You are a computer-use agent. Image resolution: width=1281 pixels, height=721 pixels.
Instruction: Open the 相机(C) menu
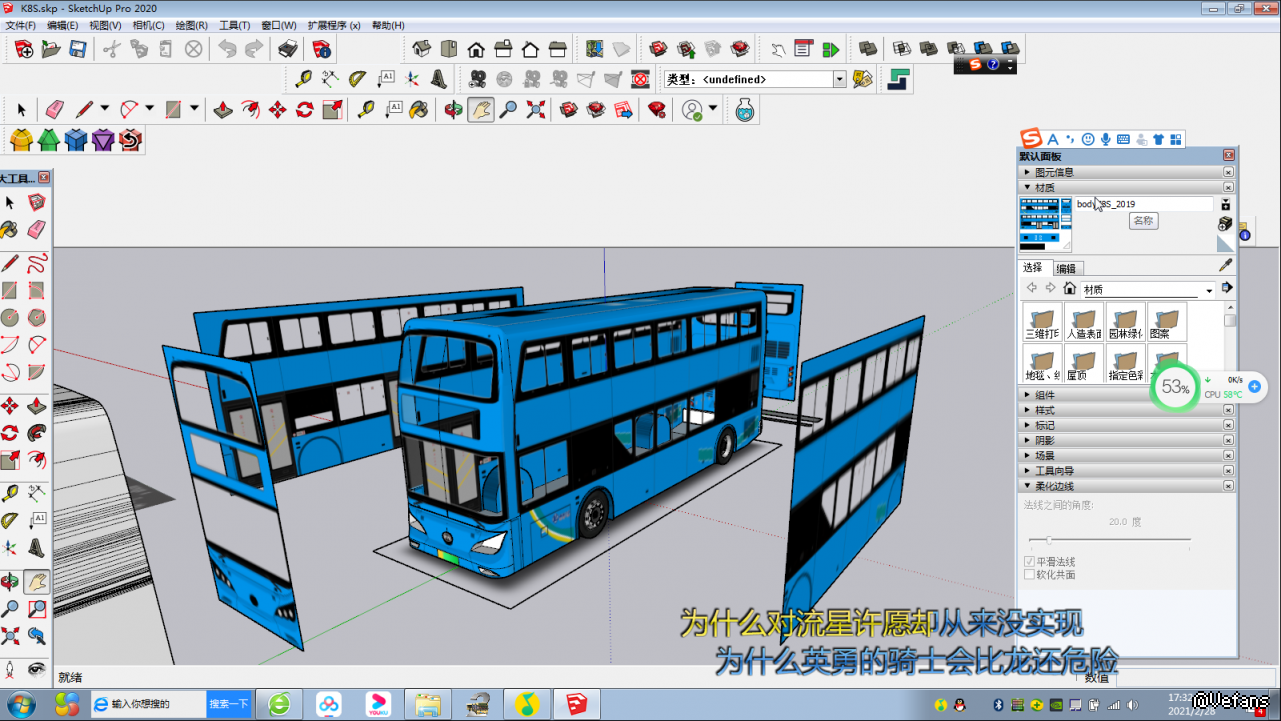(148, 25)
